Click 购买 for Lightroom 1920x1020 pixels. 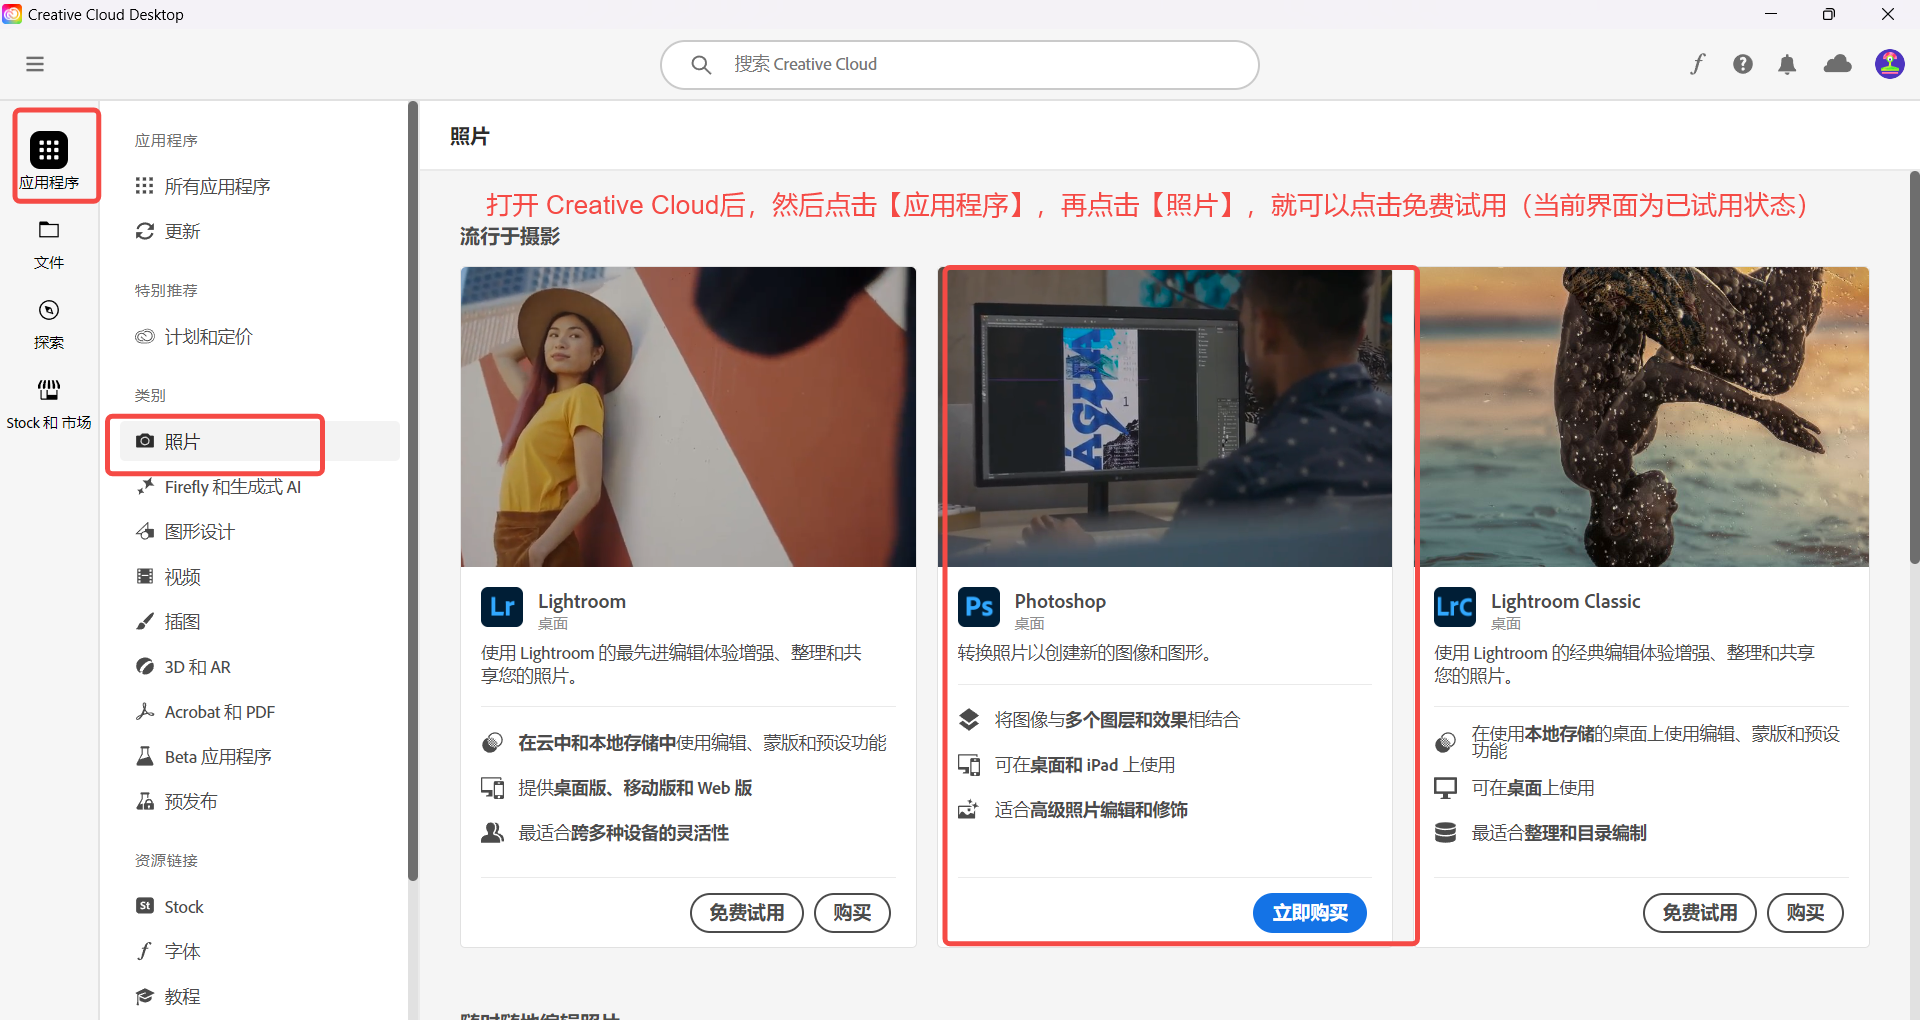(x=852, y=913)
